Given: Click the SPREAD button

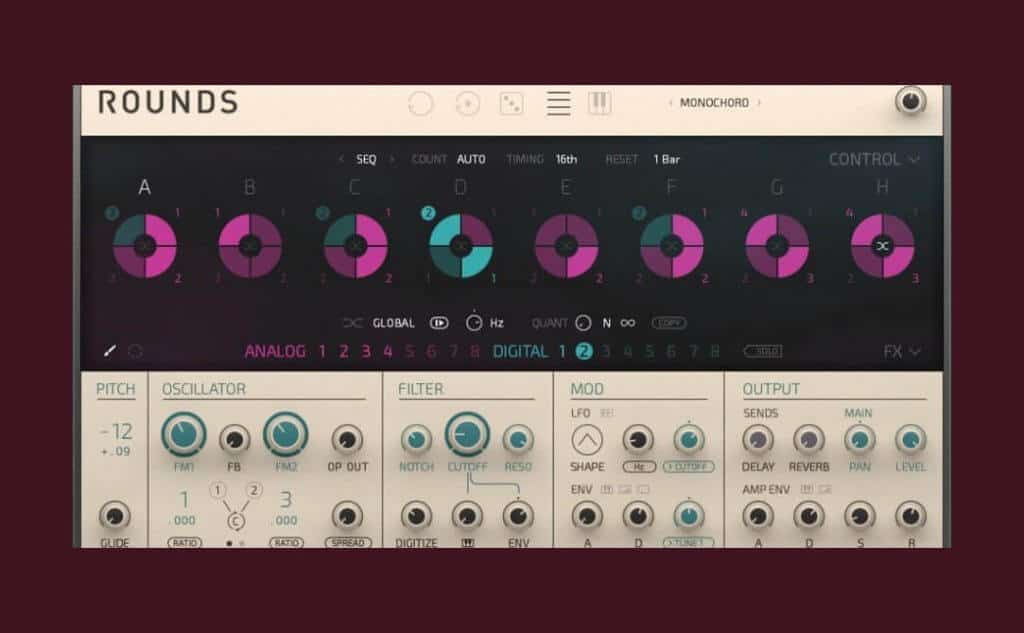Looking at the screenshot, I should pyautogui.click(x=348, y=543).
